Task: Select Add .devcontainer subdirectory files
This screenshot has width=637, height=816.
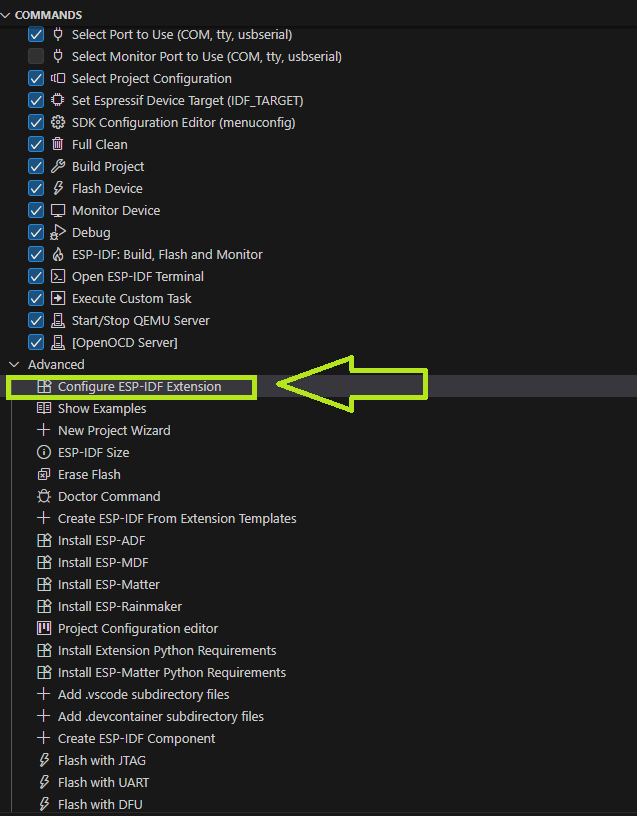Action: 161,716
